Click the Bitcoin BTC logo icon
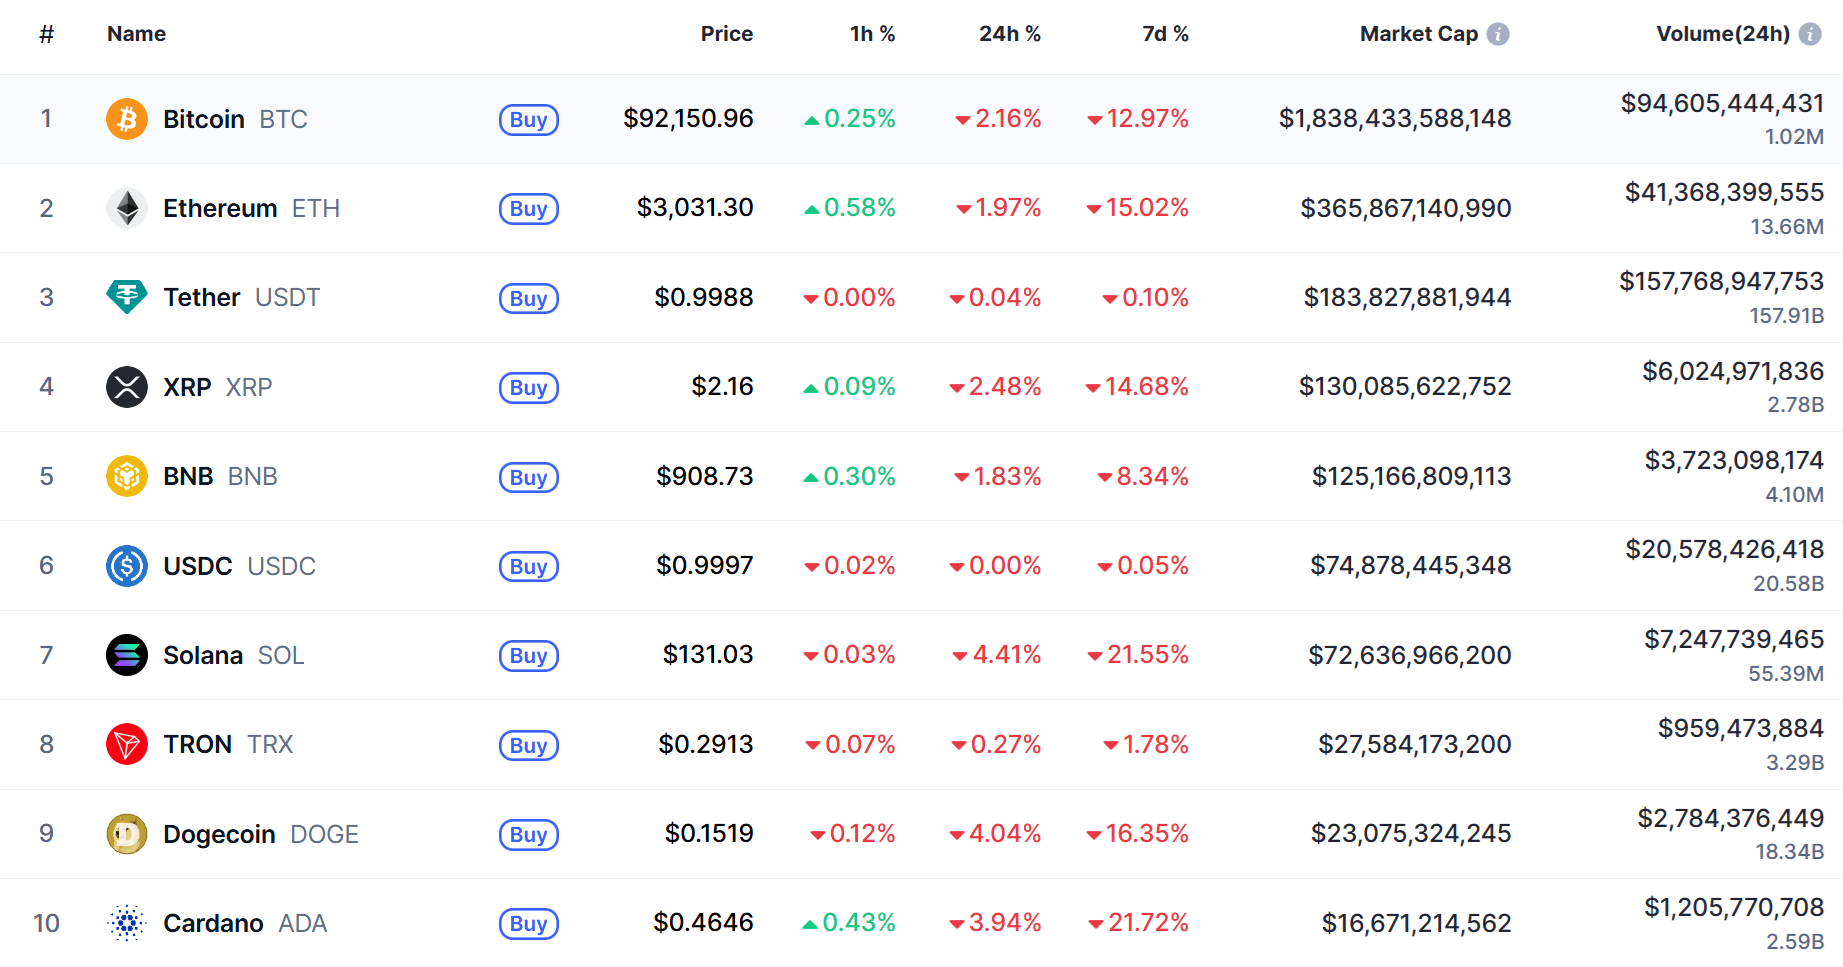 127,118
